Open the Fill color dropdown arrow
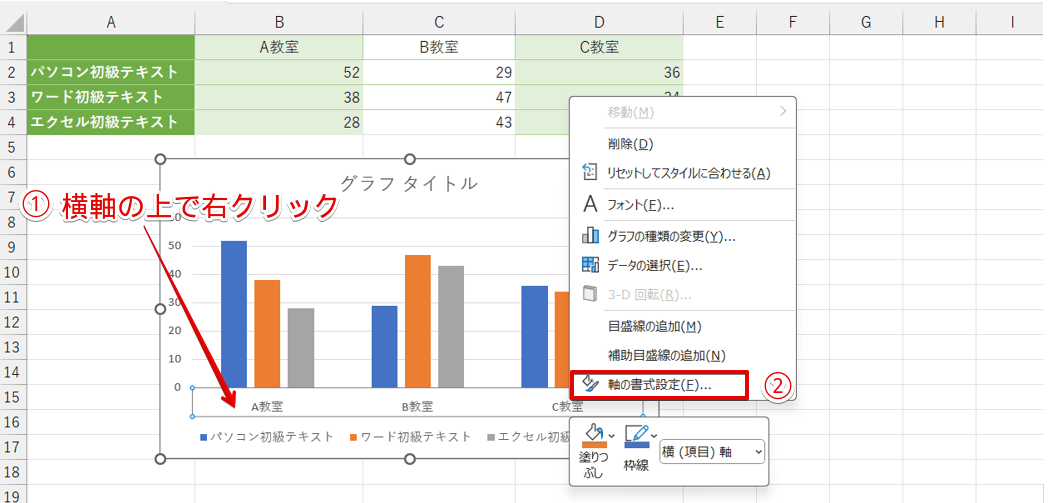The image size is (1051, 503). pos(611,435)
